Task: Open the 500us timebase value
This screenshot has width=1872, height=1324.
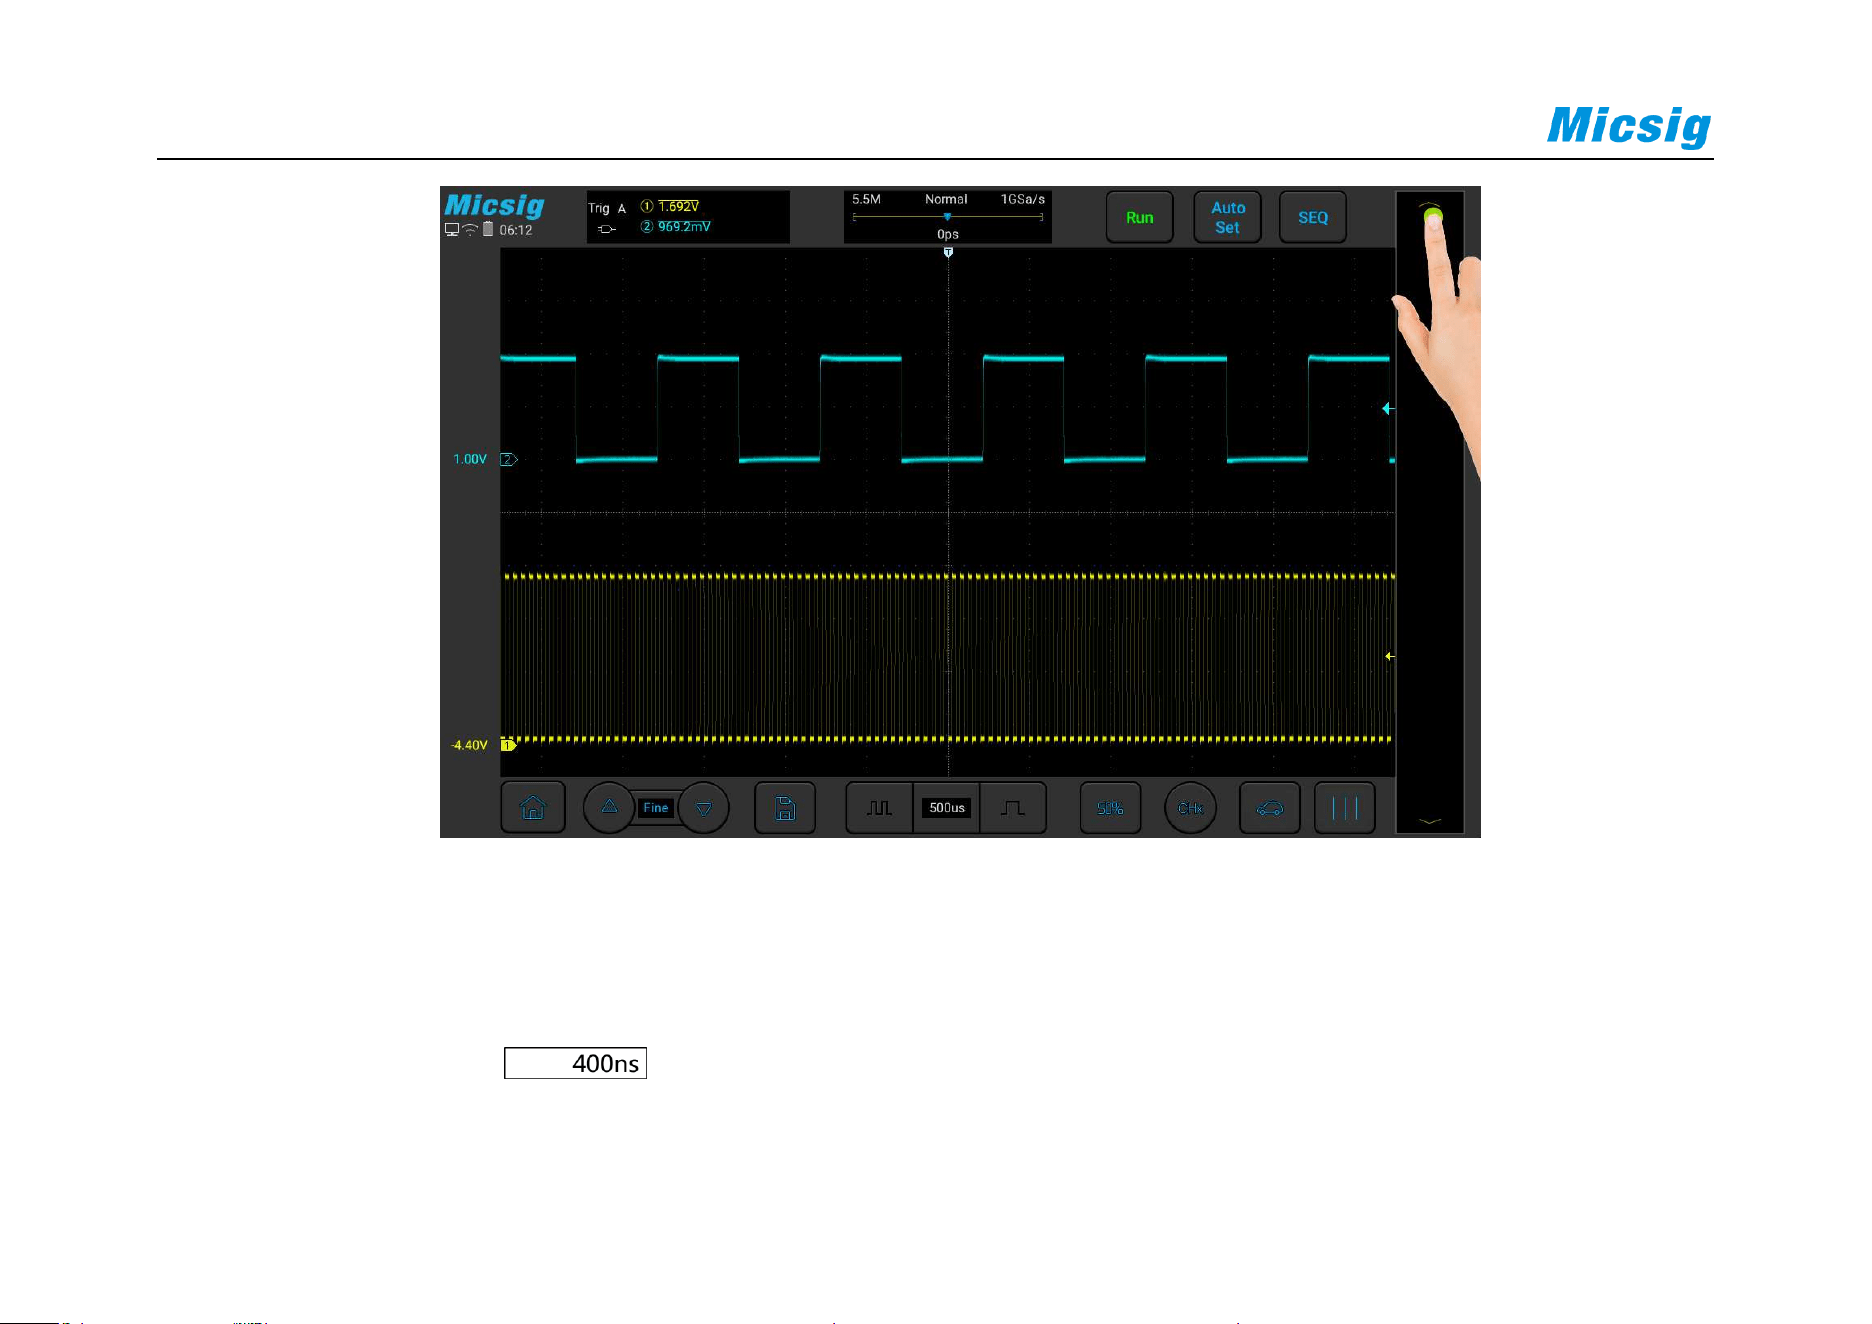Action: coord(947,808)
